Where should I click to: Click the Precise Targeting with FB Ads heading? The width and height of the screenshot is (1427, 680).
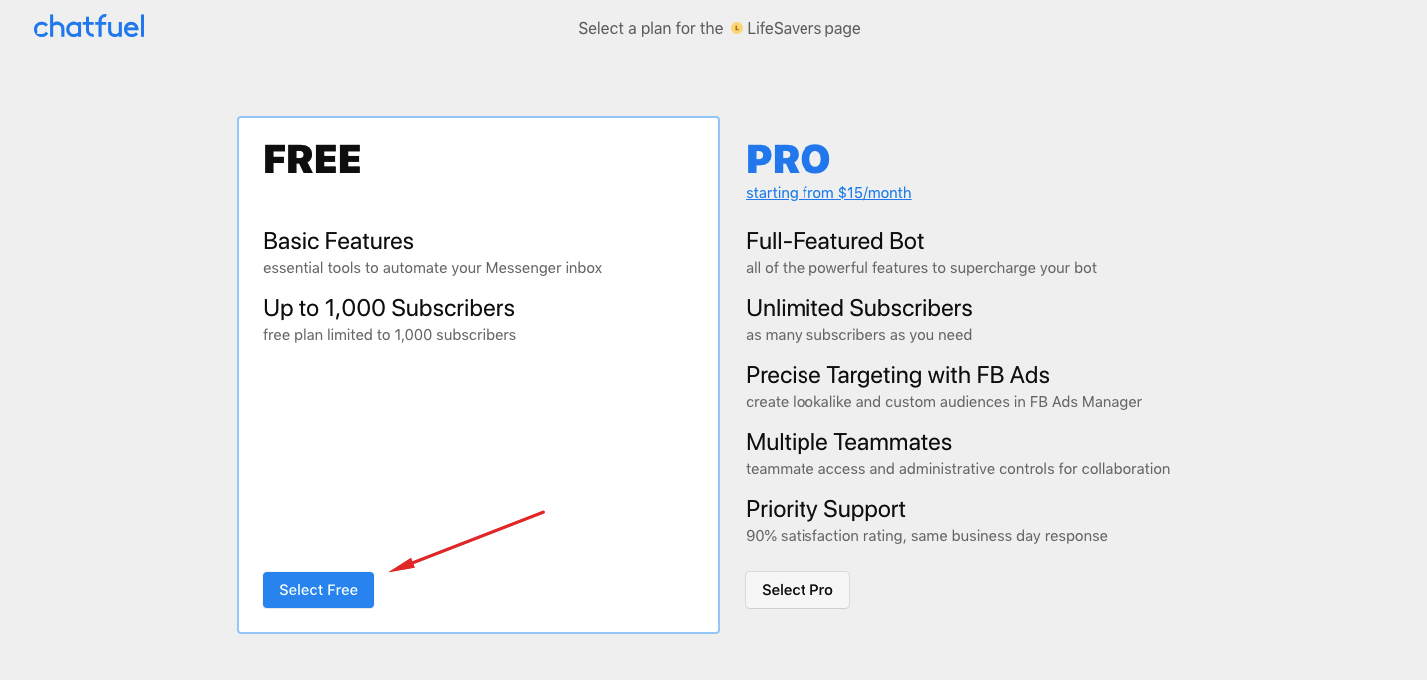[897, 374]
